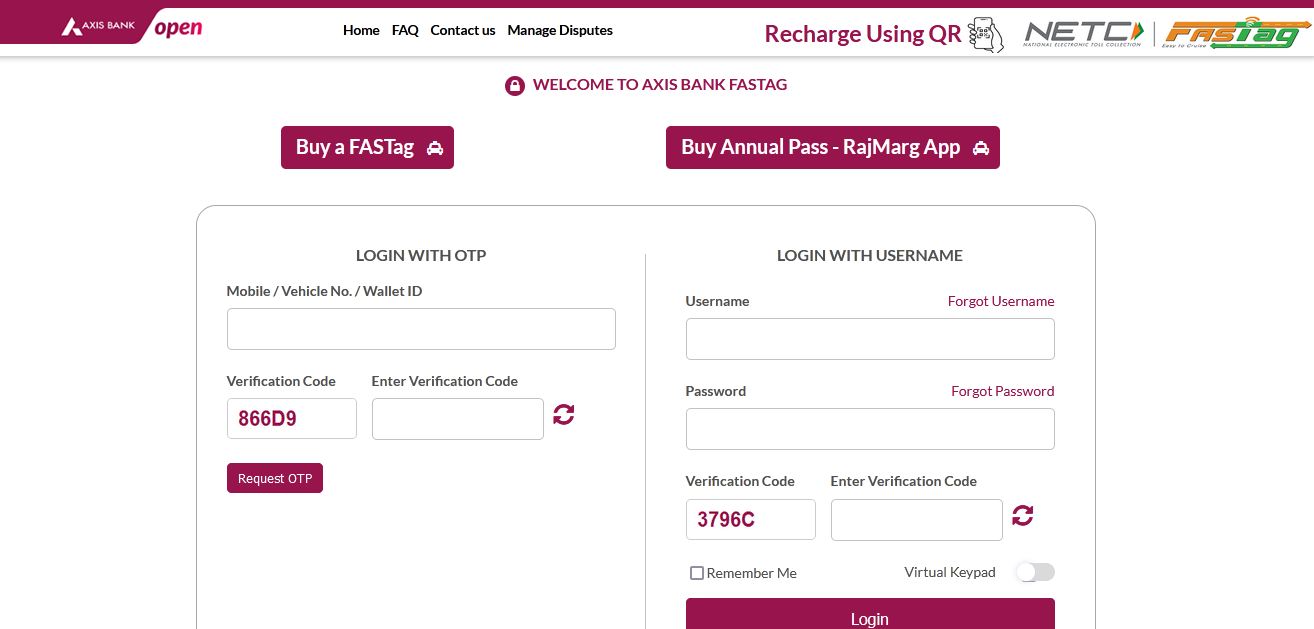
Task: Enable the Remember Me checkbox
Action: pyautogui.click(x=697, y=573)
